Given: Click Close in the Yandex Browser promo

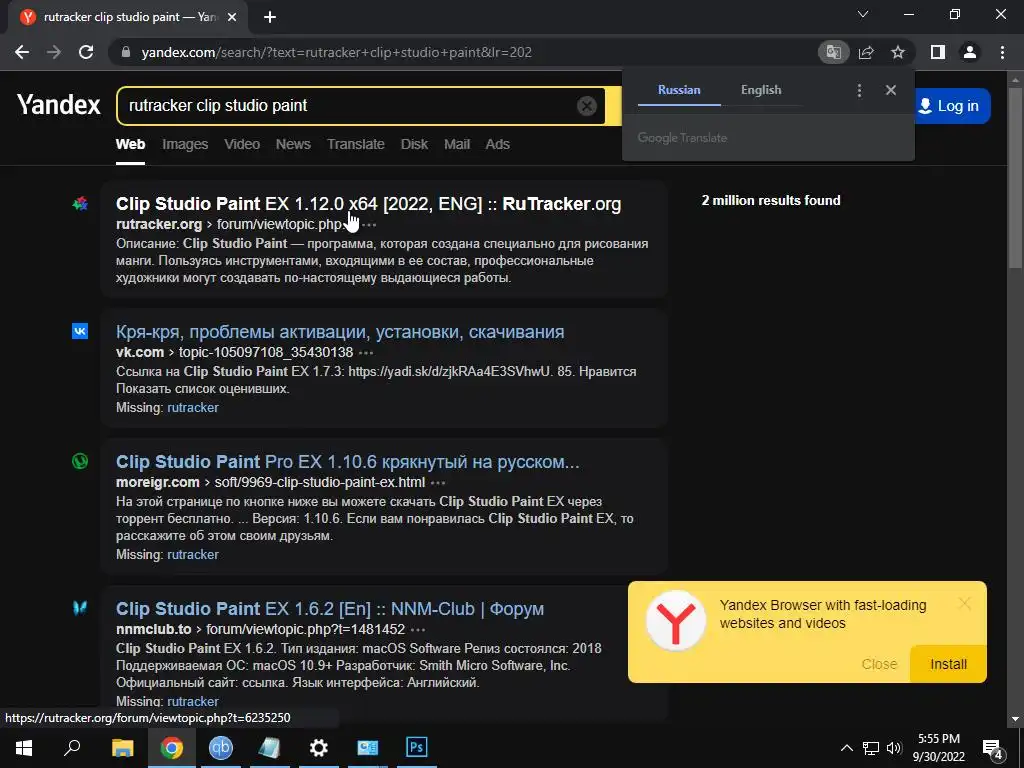Looking at the screenshot, I should click(879, 664).
